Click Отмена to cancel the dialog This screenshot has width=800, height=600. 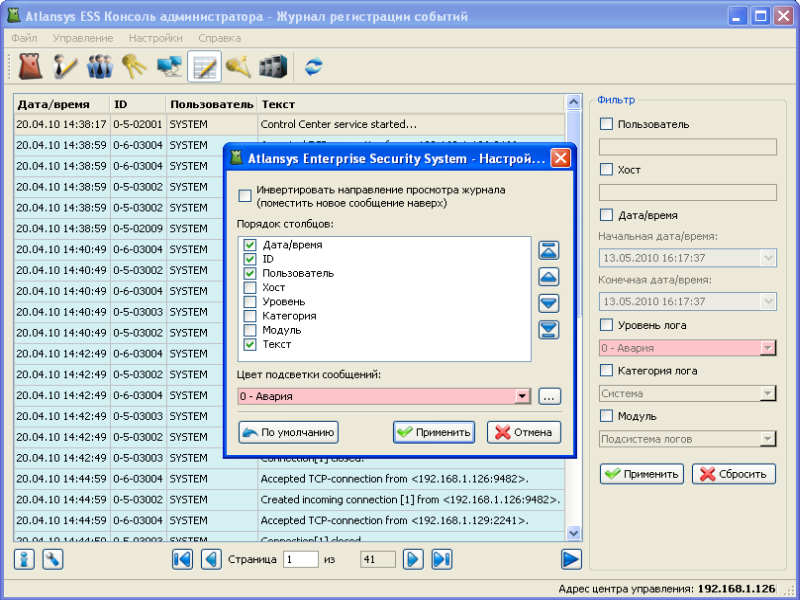click(x=524, y=432)
